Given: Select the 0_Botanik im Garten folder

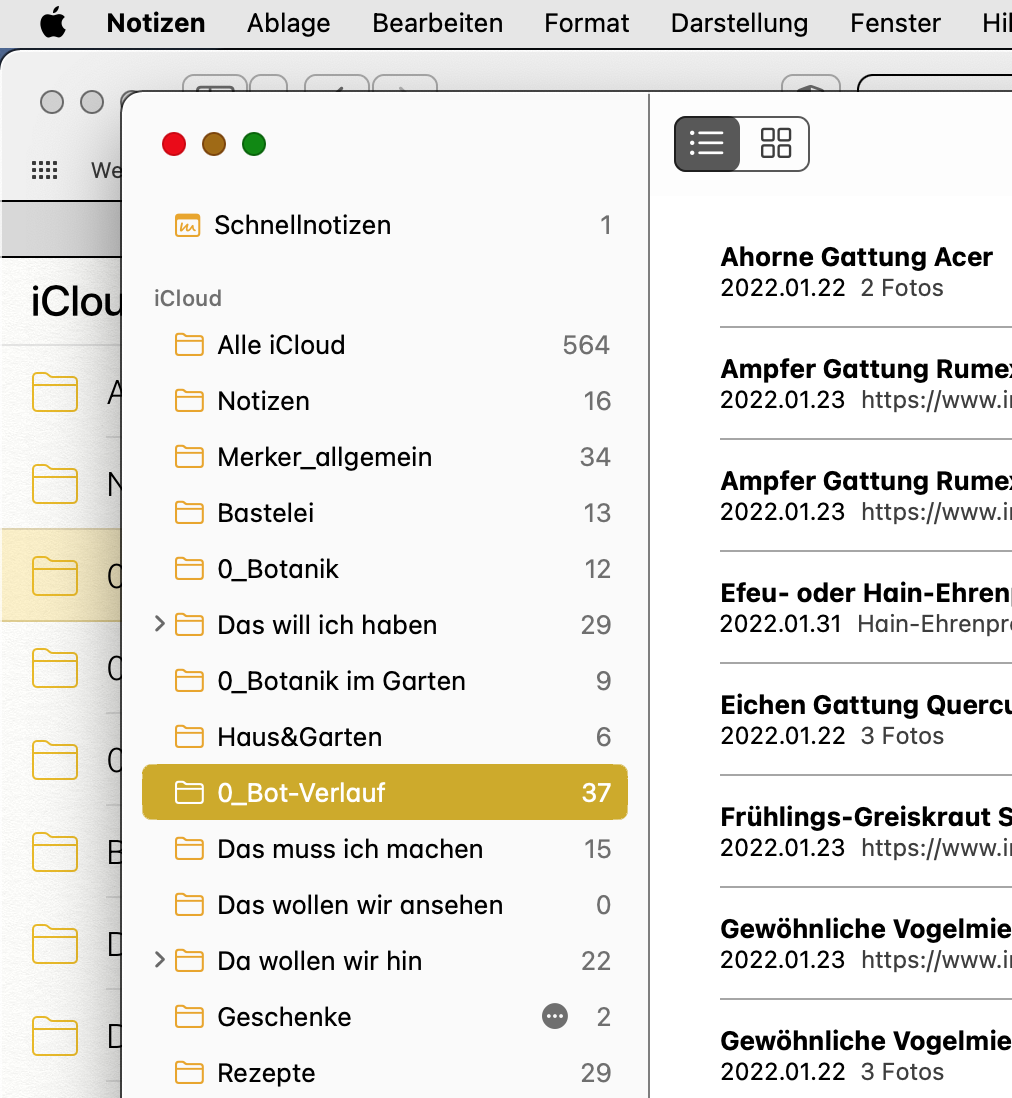Looking at the screenshot, I should coord(384,681).
